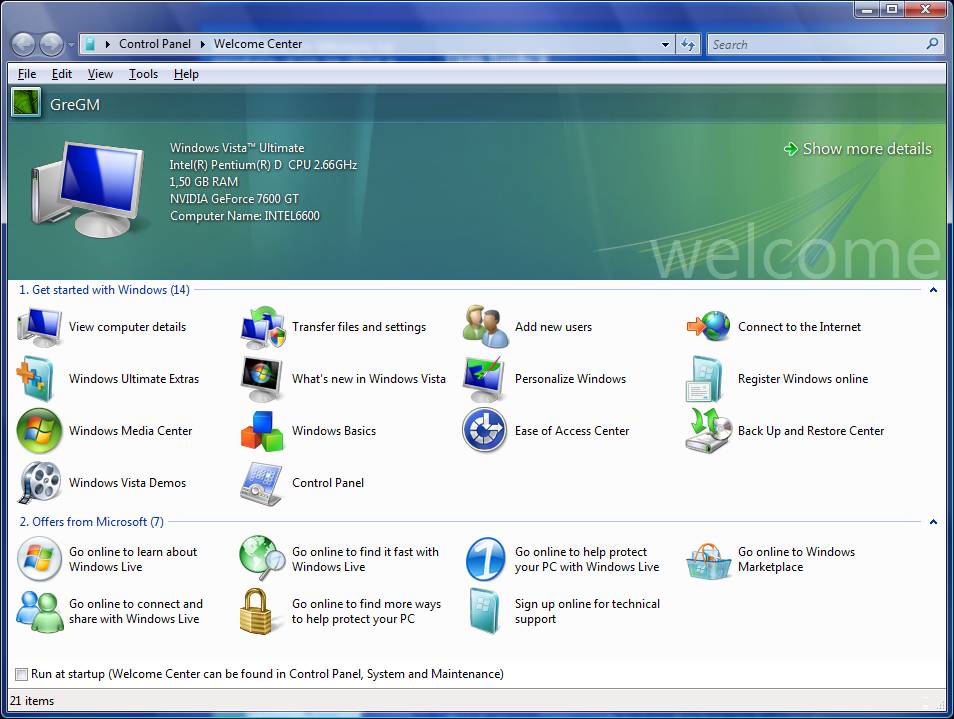This screenshot has height=719, width=954.
Task: Click protect your PC with Windows Live icon
Action: point(486,559)
